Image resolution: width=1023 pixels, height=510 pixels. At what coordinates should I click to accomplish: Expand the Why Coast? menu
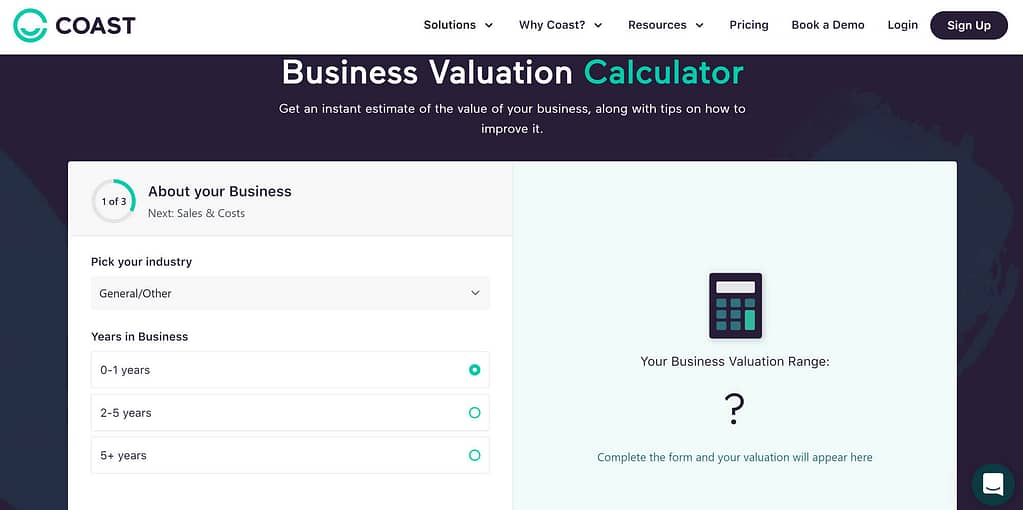click(x=560, y=25)
